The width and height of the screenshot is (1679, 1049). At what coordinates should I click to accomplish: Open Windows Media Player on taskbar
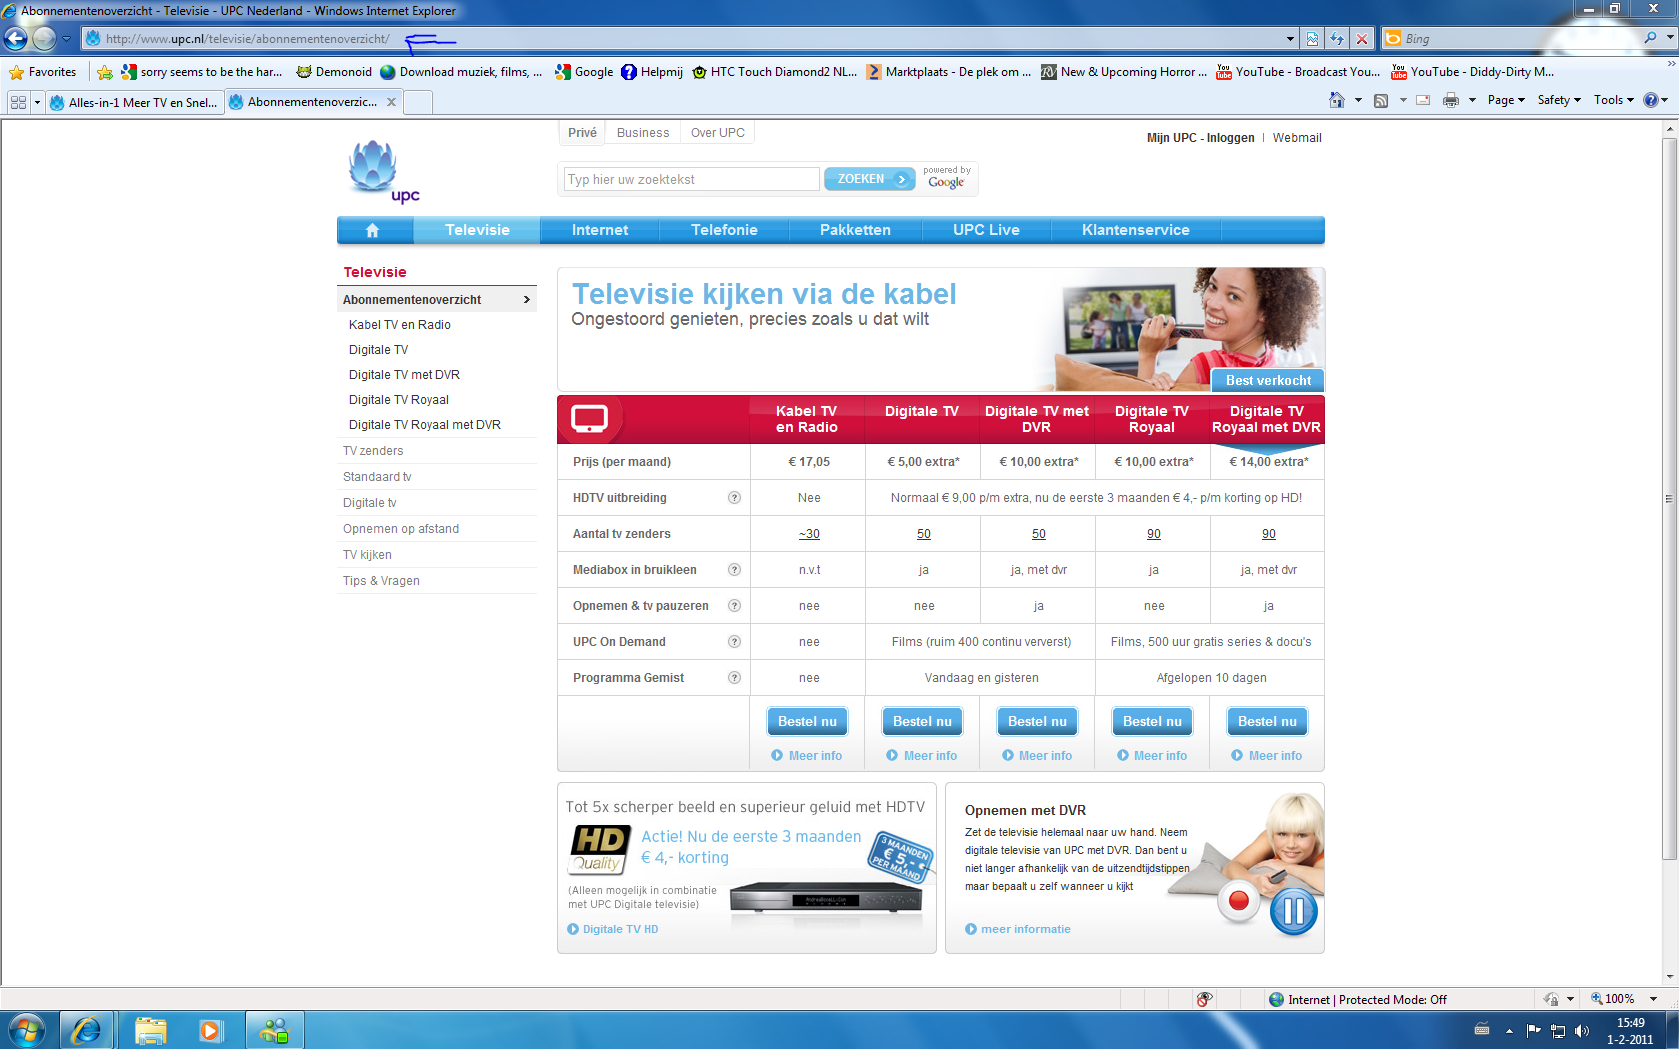click(x=210, y=1030)
